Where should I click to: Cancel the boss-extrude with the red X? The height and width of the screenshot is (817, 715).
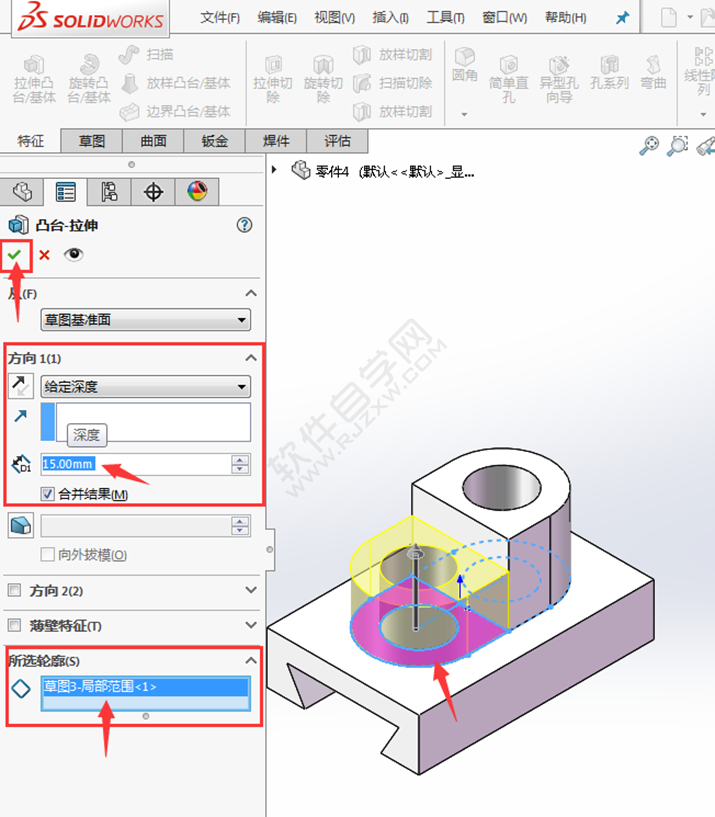[x=44, y=255]
